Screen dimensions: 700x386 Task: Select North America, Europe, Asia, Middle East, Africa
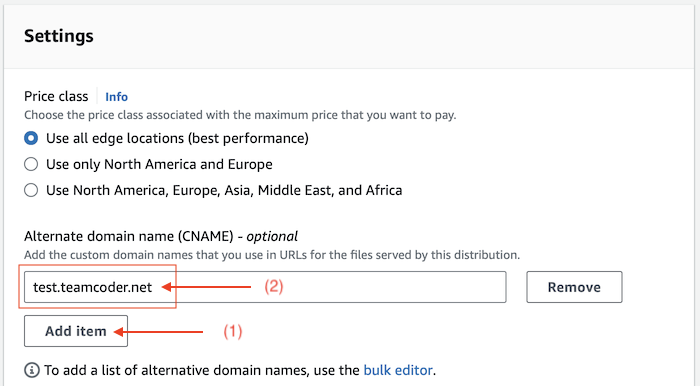(x=31, y=190)
